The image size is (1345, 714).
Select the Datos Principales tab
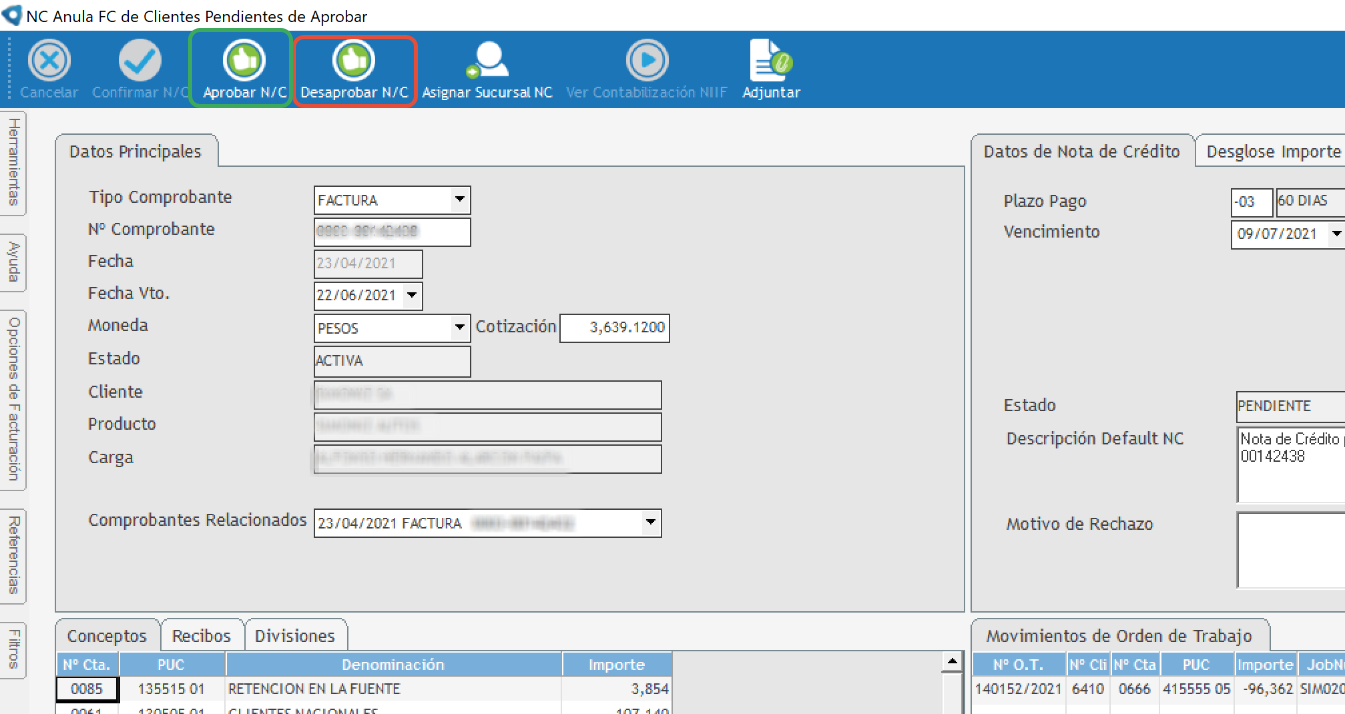click(x=135, y=152)
